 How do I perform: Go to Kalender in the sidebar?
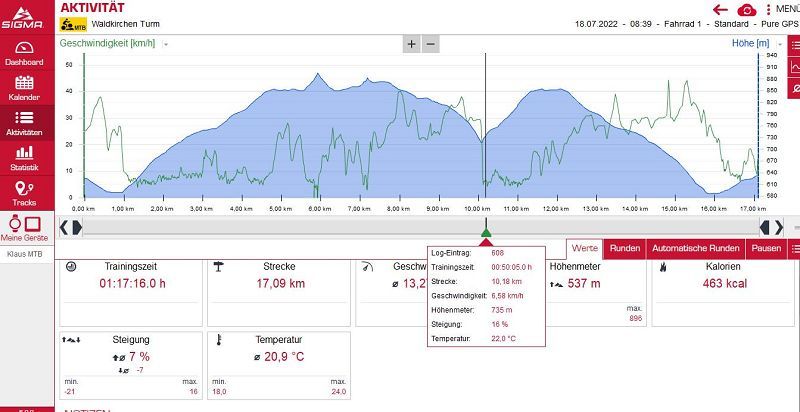(x=23, y=88)
